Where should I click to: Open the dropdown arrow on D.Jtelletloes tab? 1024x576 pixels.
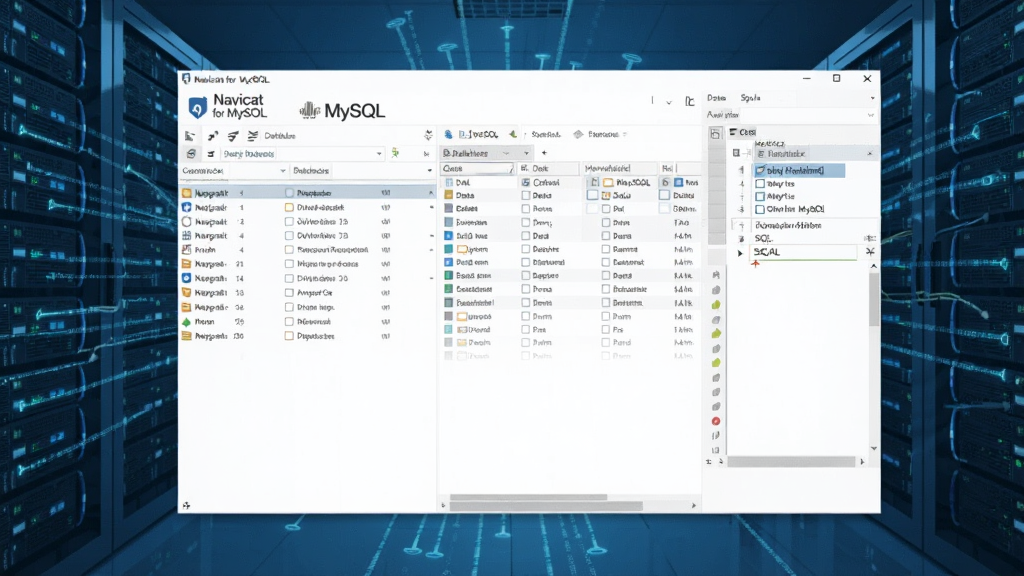pos(526,153)
